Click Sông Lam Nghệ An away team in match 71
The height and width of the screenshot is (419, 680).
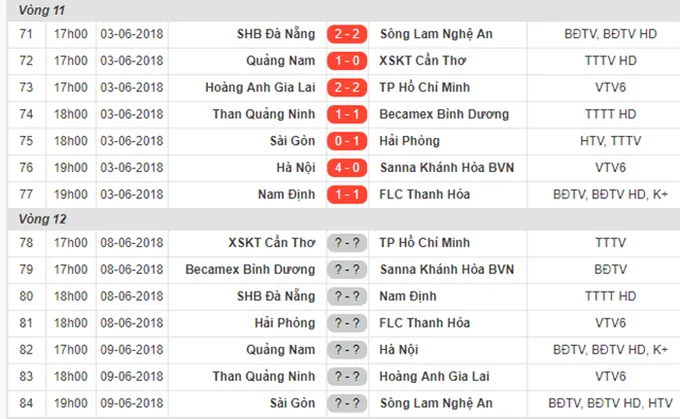[x=436, y=34]
